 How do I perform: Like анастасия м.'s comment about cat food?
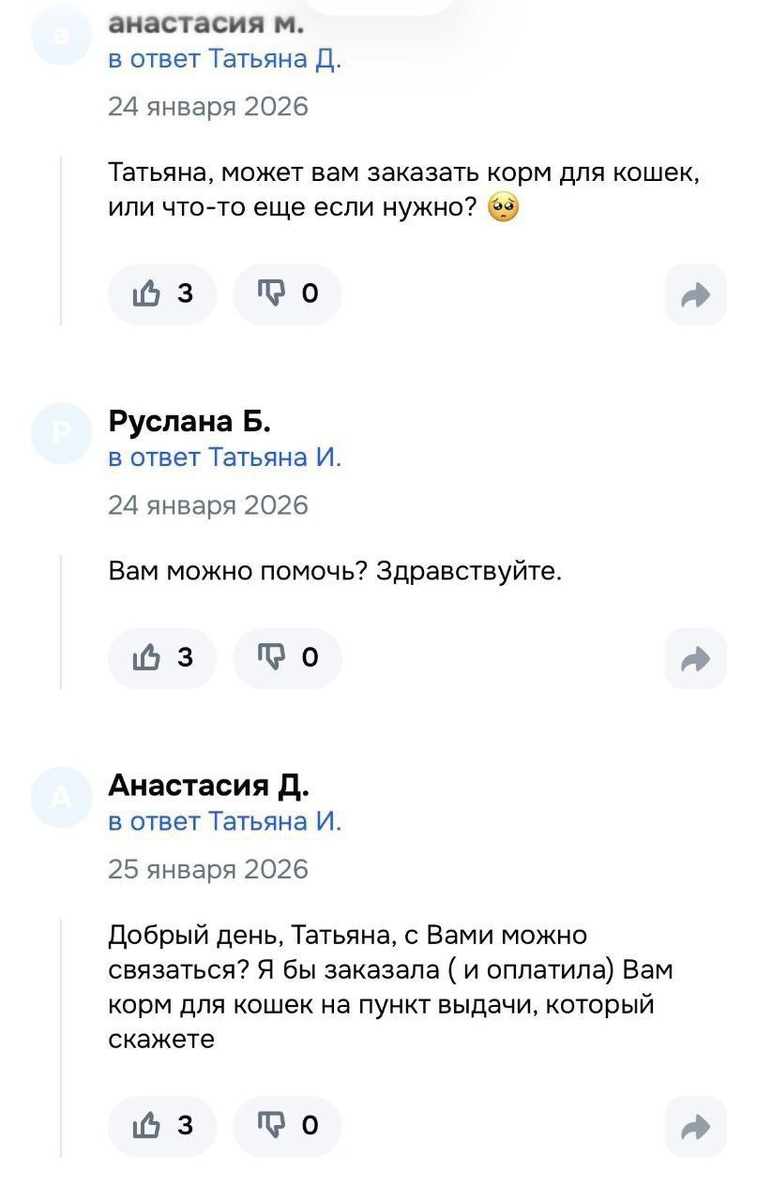[x=162, y=293]
